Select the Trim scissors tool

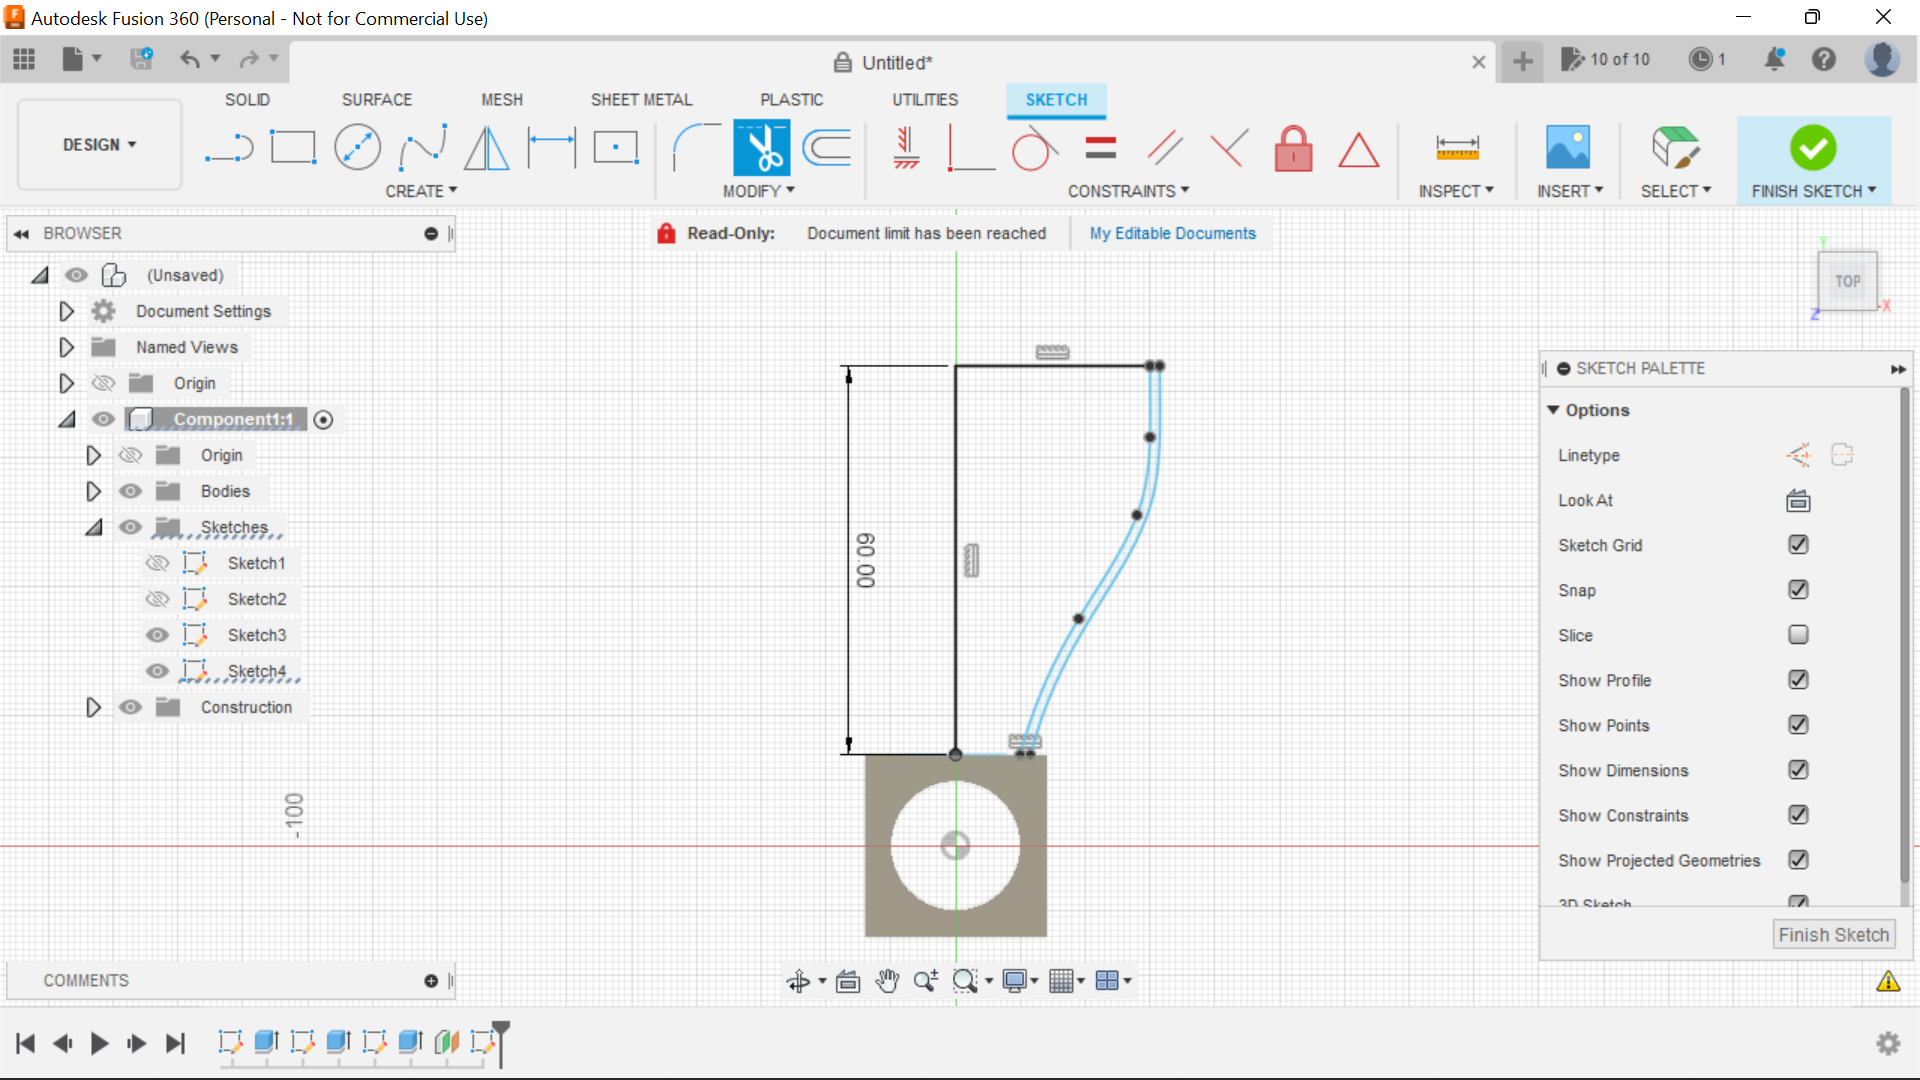point(761,147)
